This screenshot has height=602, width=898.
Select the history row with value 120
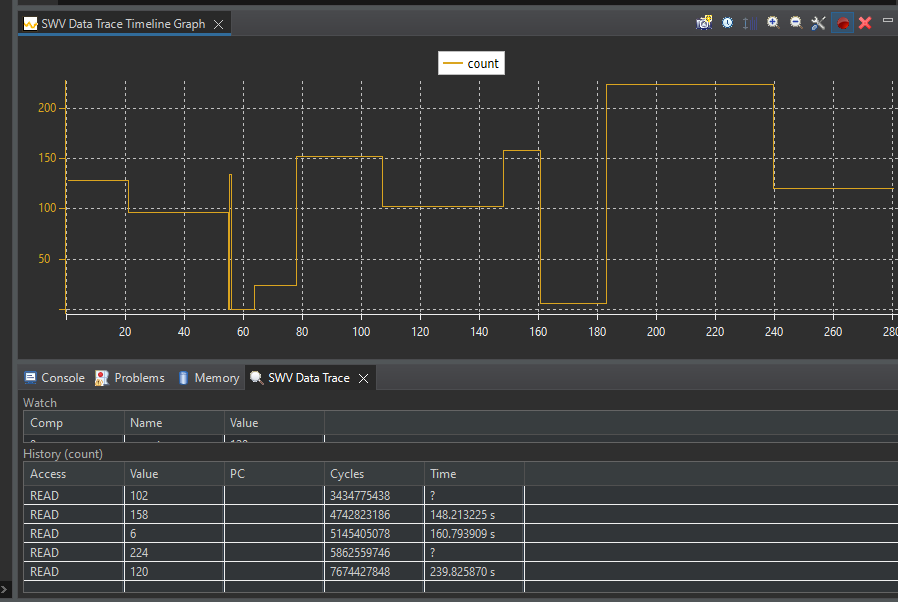[x=460, y=572]
